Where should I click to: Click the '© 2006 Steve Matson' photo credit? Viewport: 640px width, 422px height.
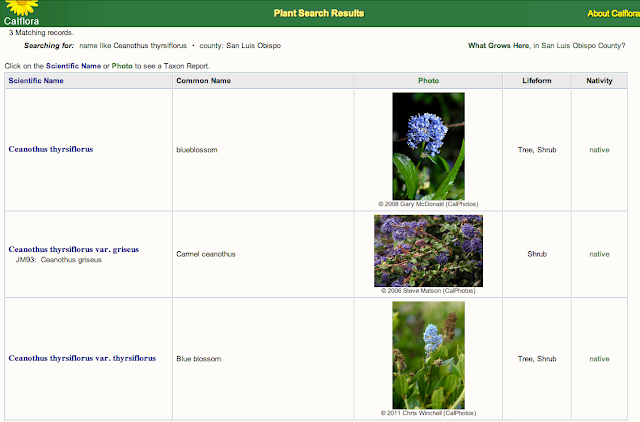coord(428,291)
